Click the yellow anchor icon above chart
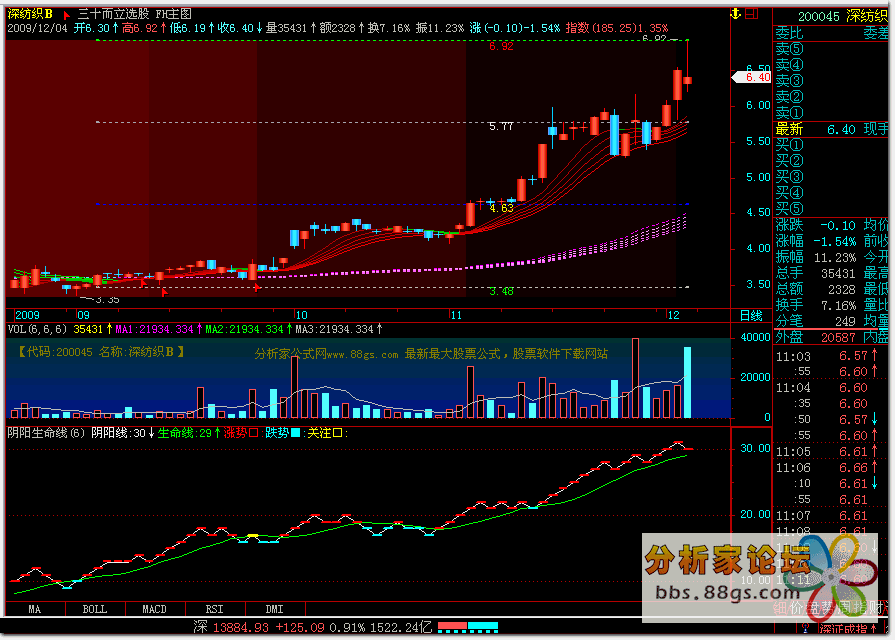This screenshot has height=640, width=895. pyautogui.click(x=735, y=14)
